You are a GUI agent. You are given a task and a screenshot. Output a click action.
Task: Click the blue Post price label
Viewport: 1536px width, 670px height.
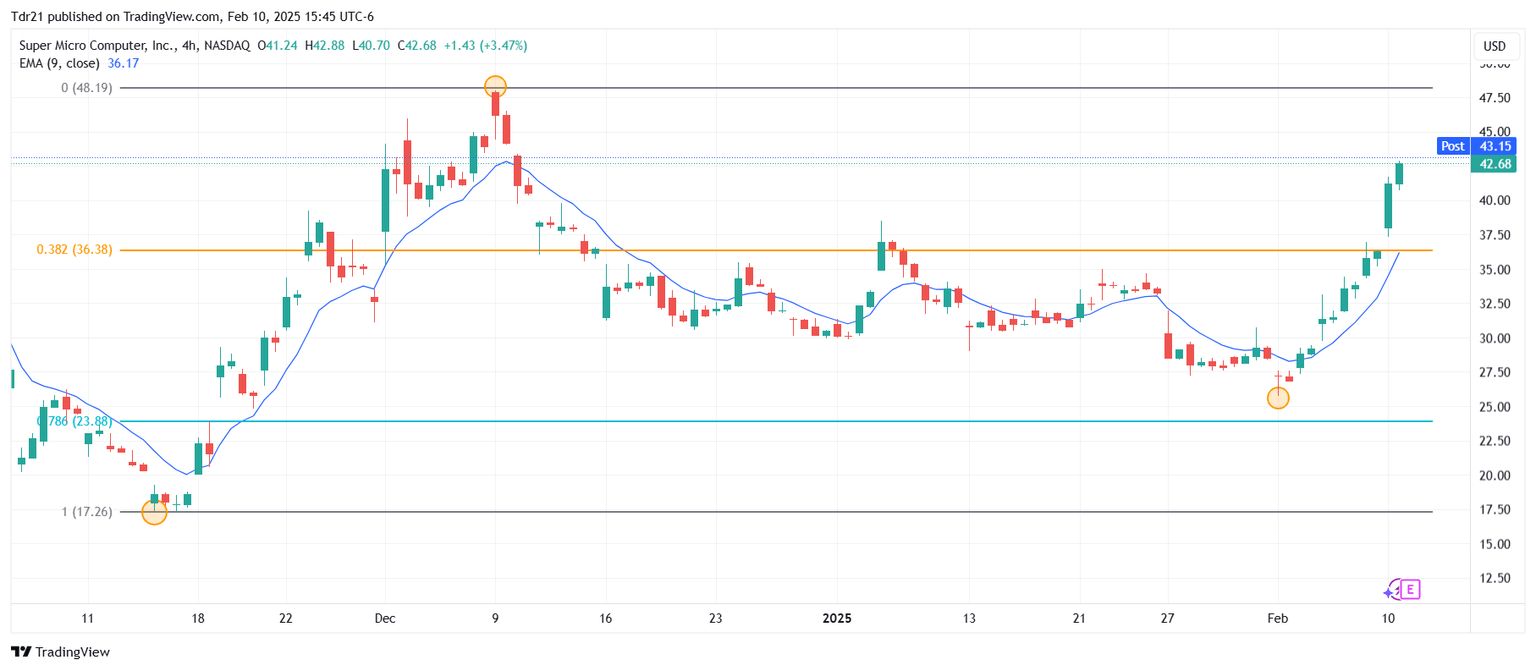click(x=1453, y=146)
